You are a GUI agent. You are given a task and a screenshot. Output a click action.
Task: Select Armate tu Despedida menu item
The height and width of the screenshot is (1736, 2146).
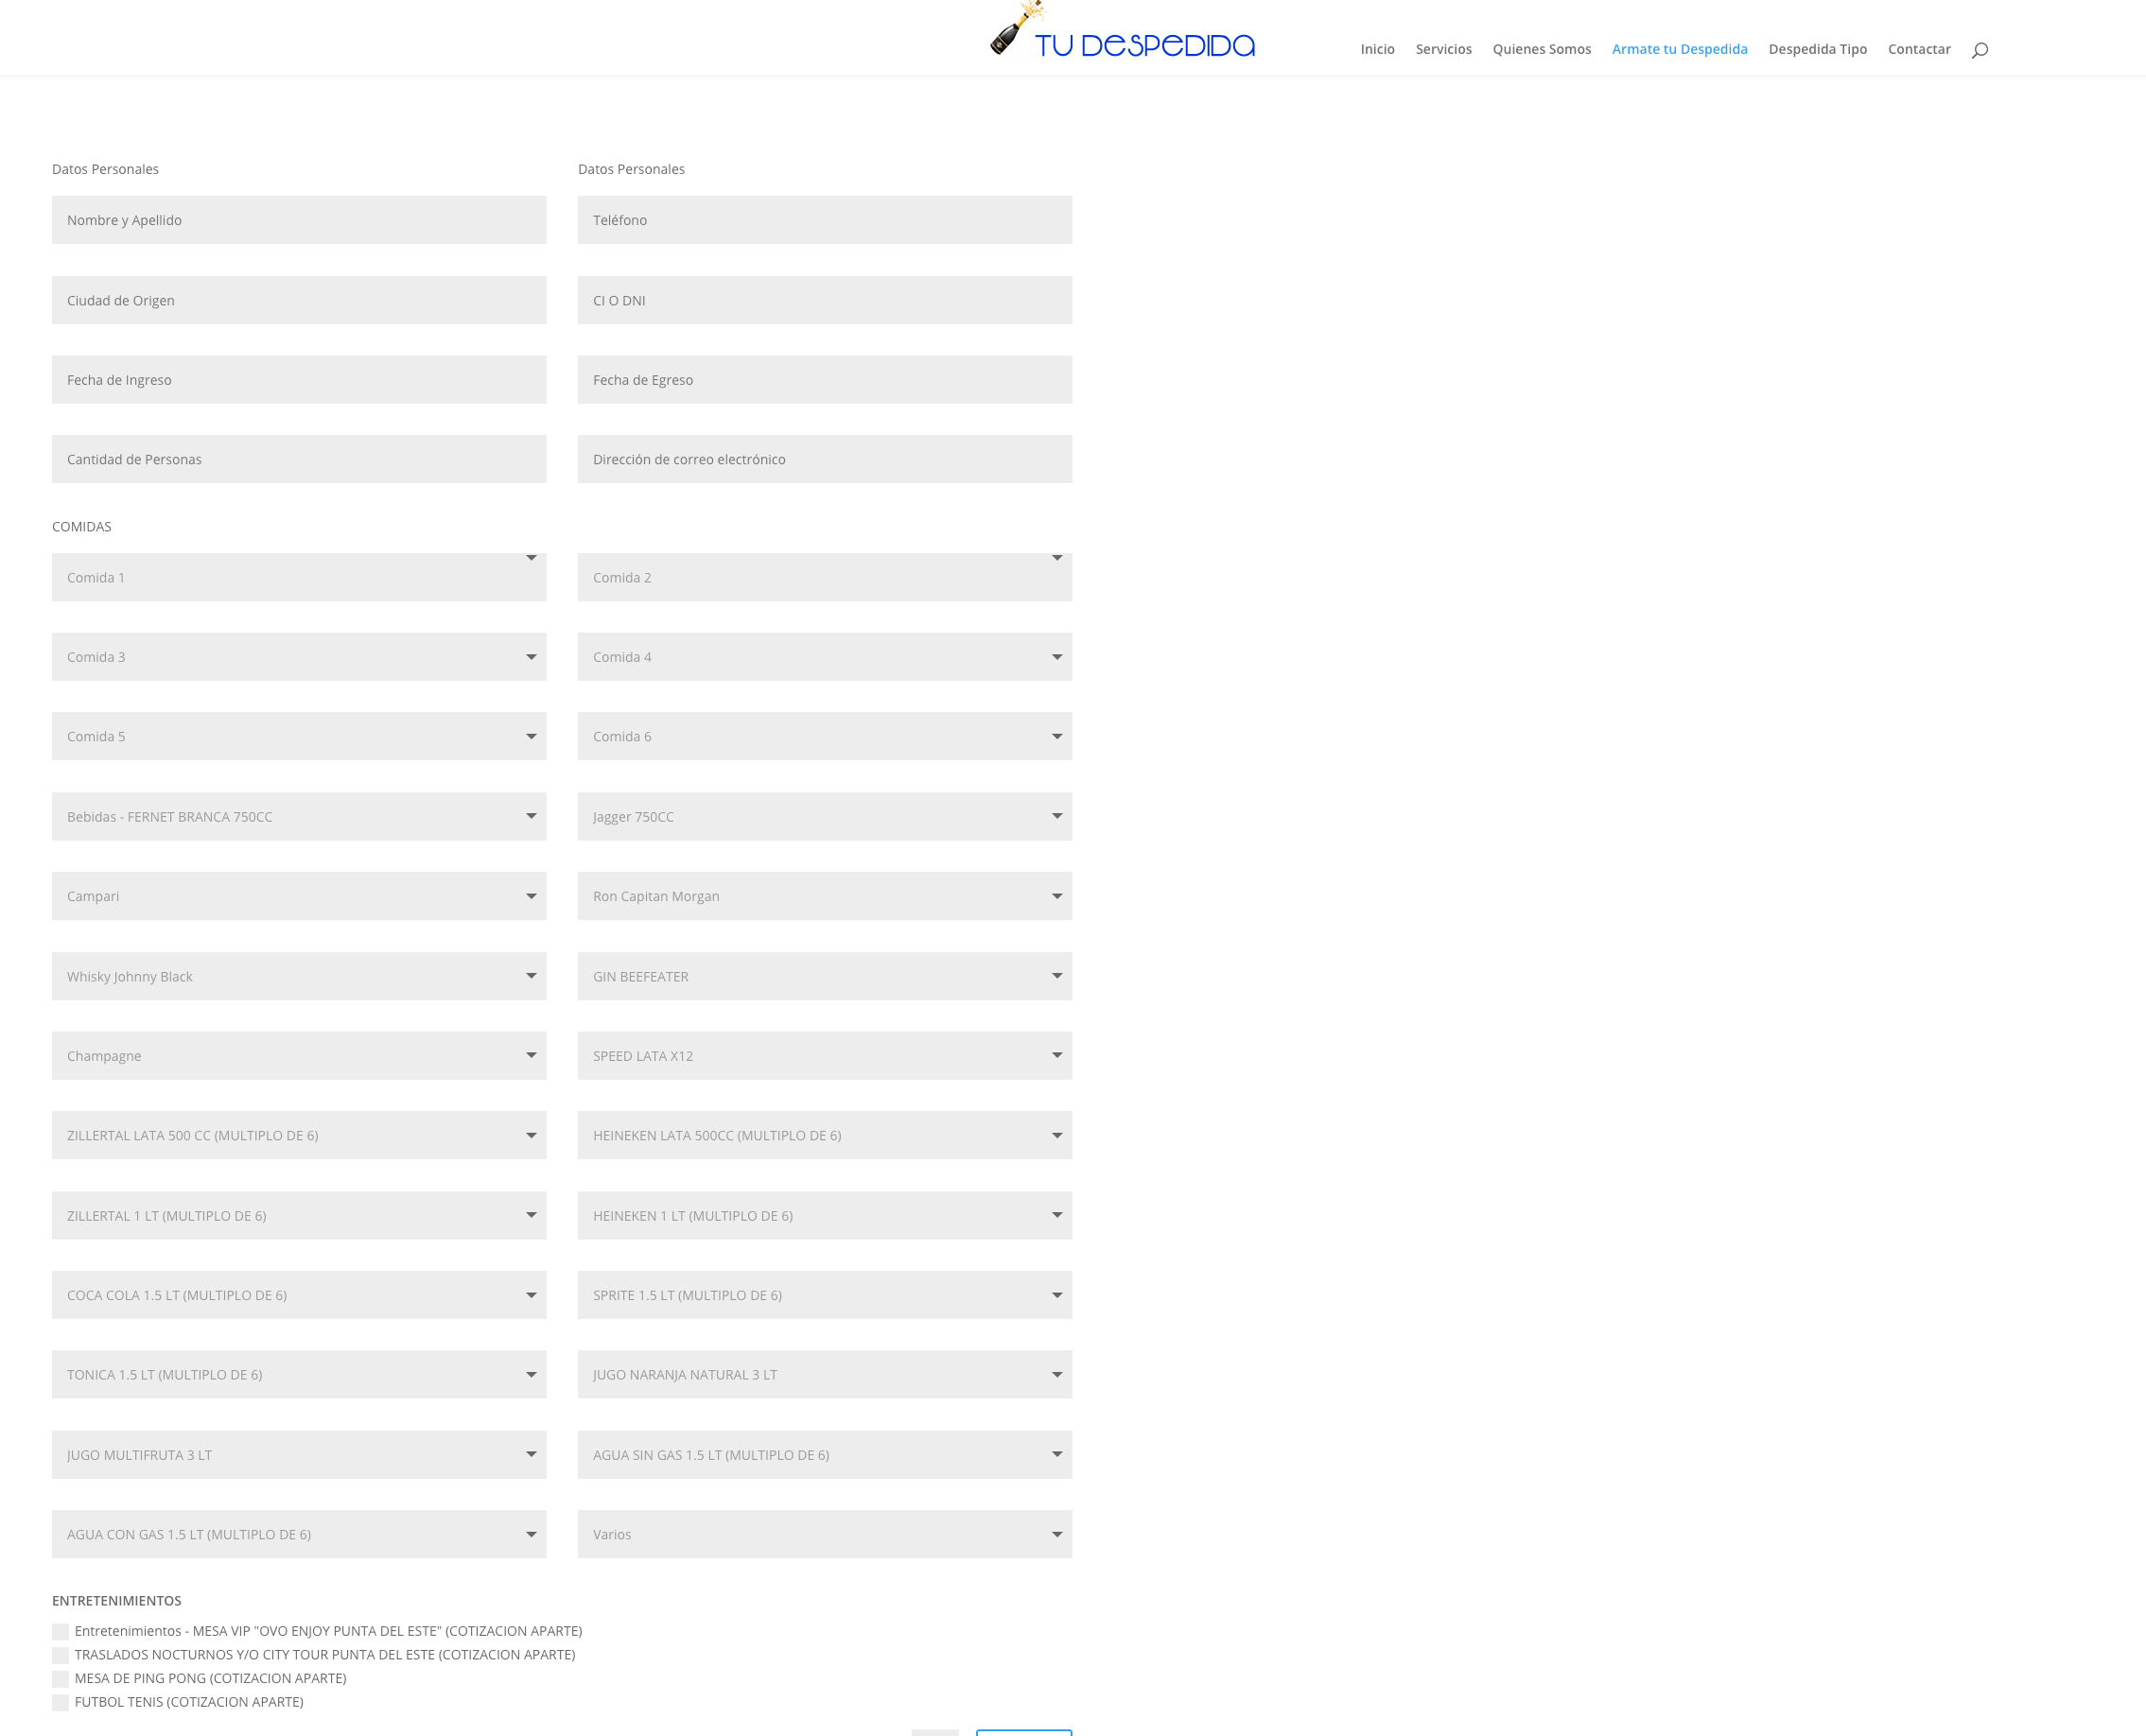point(1679,49)
